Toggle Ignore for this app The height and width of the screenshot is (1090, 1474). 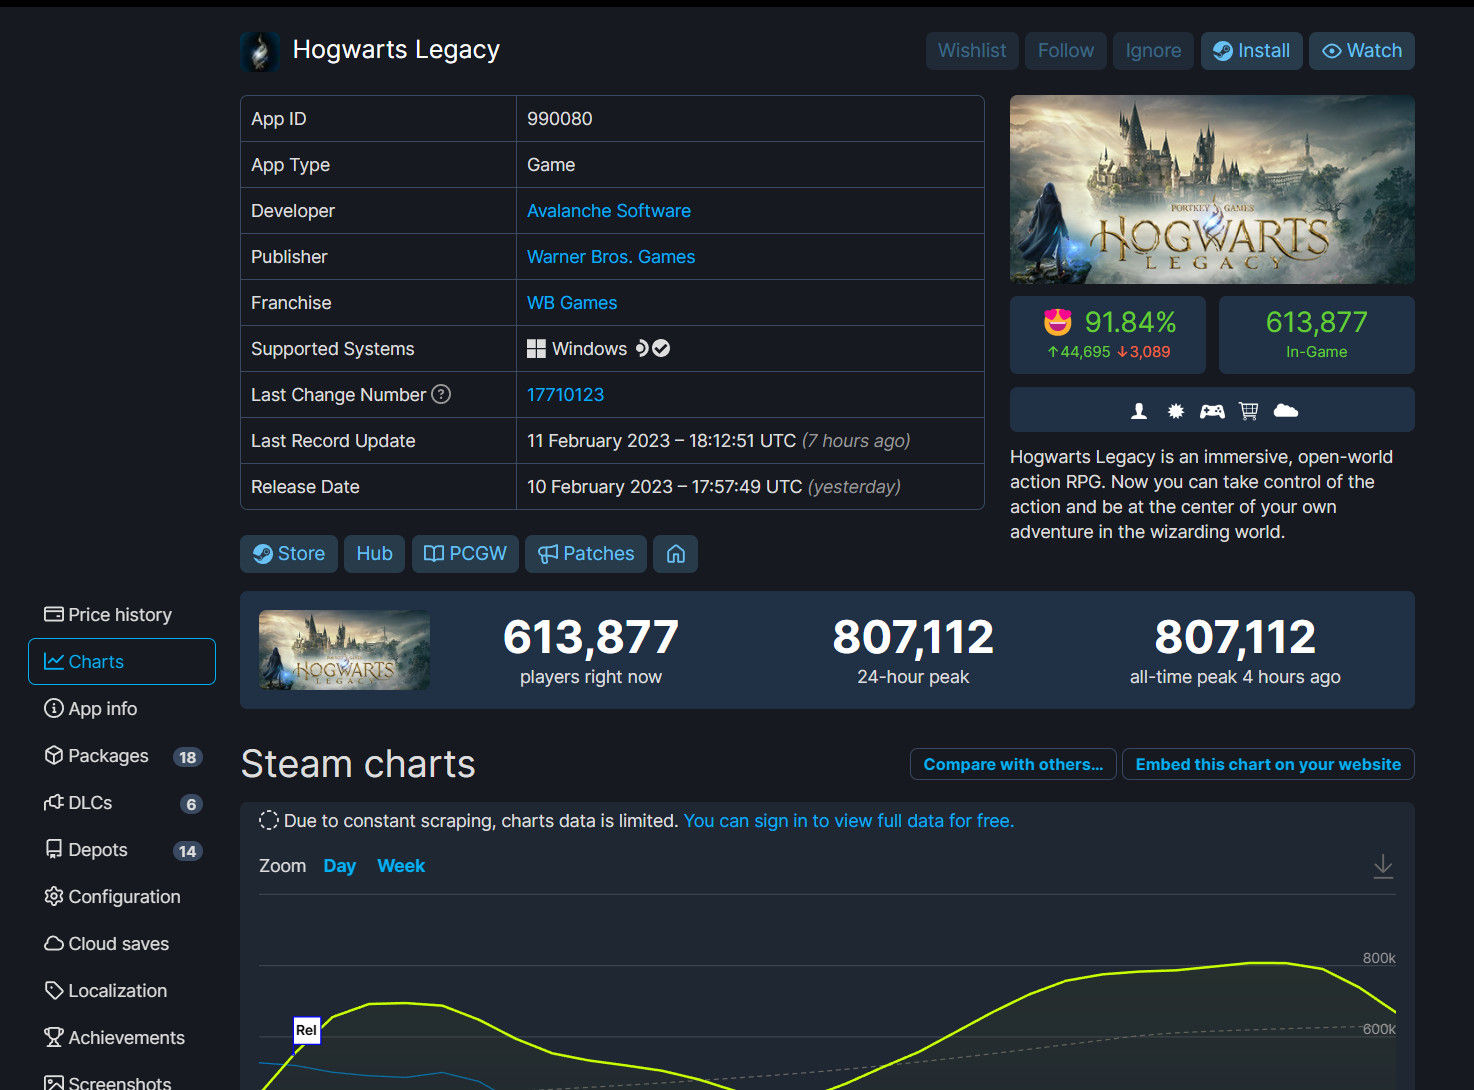tap(1153, 50)
